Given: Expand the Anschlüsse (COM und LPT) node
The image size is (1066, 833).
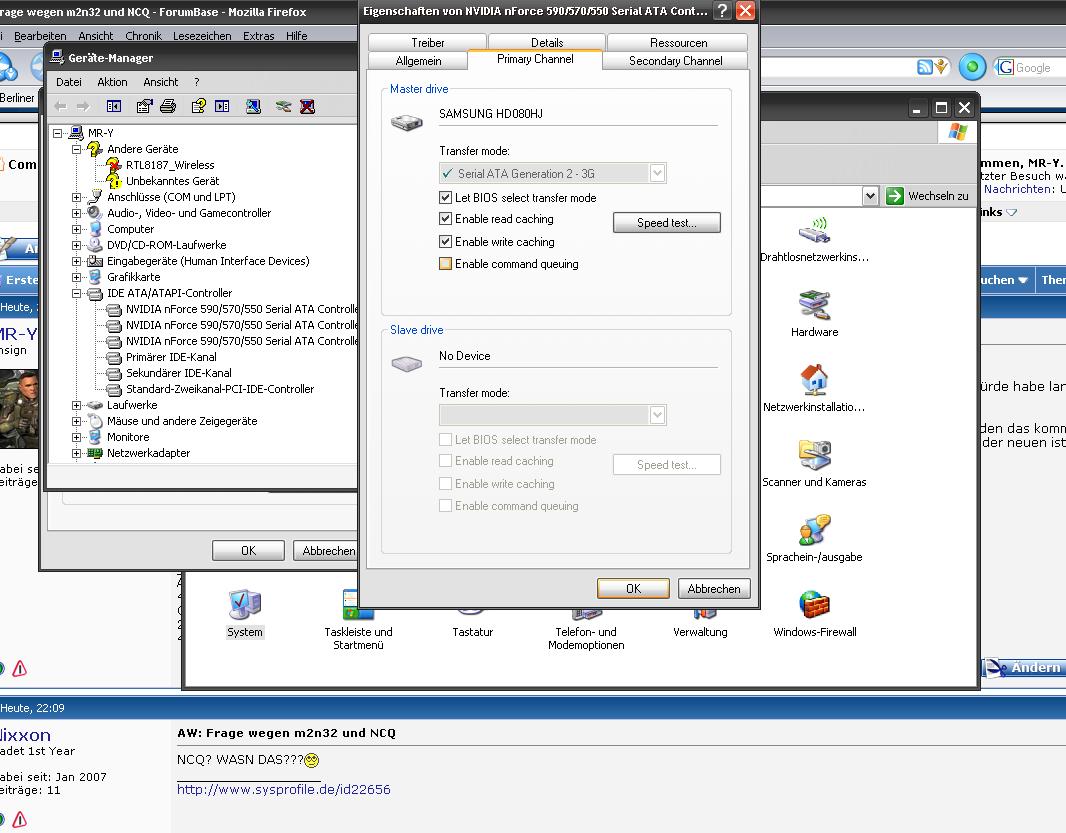Looking at the screenshot, I should tap(76, 197).
